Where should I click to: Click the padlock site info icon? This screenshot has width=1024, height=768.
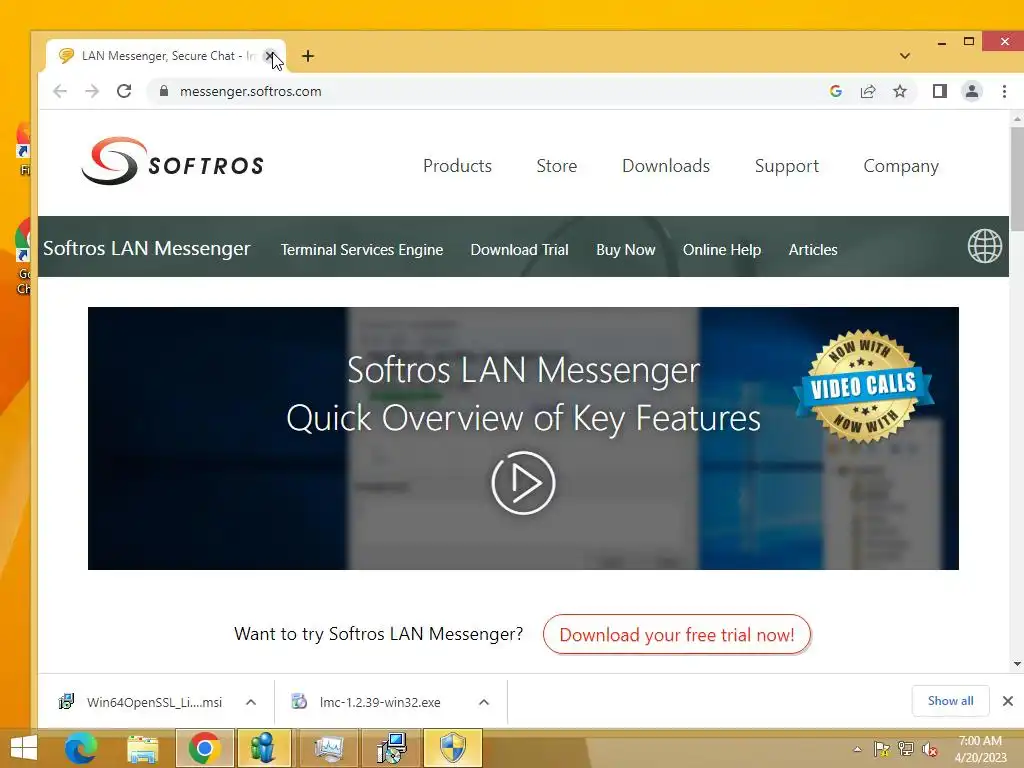[164, 91]
